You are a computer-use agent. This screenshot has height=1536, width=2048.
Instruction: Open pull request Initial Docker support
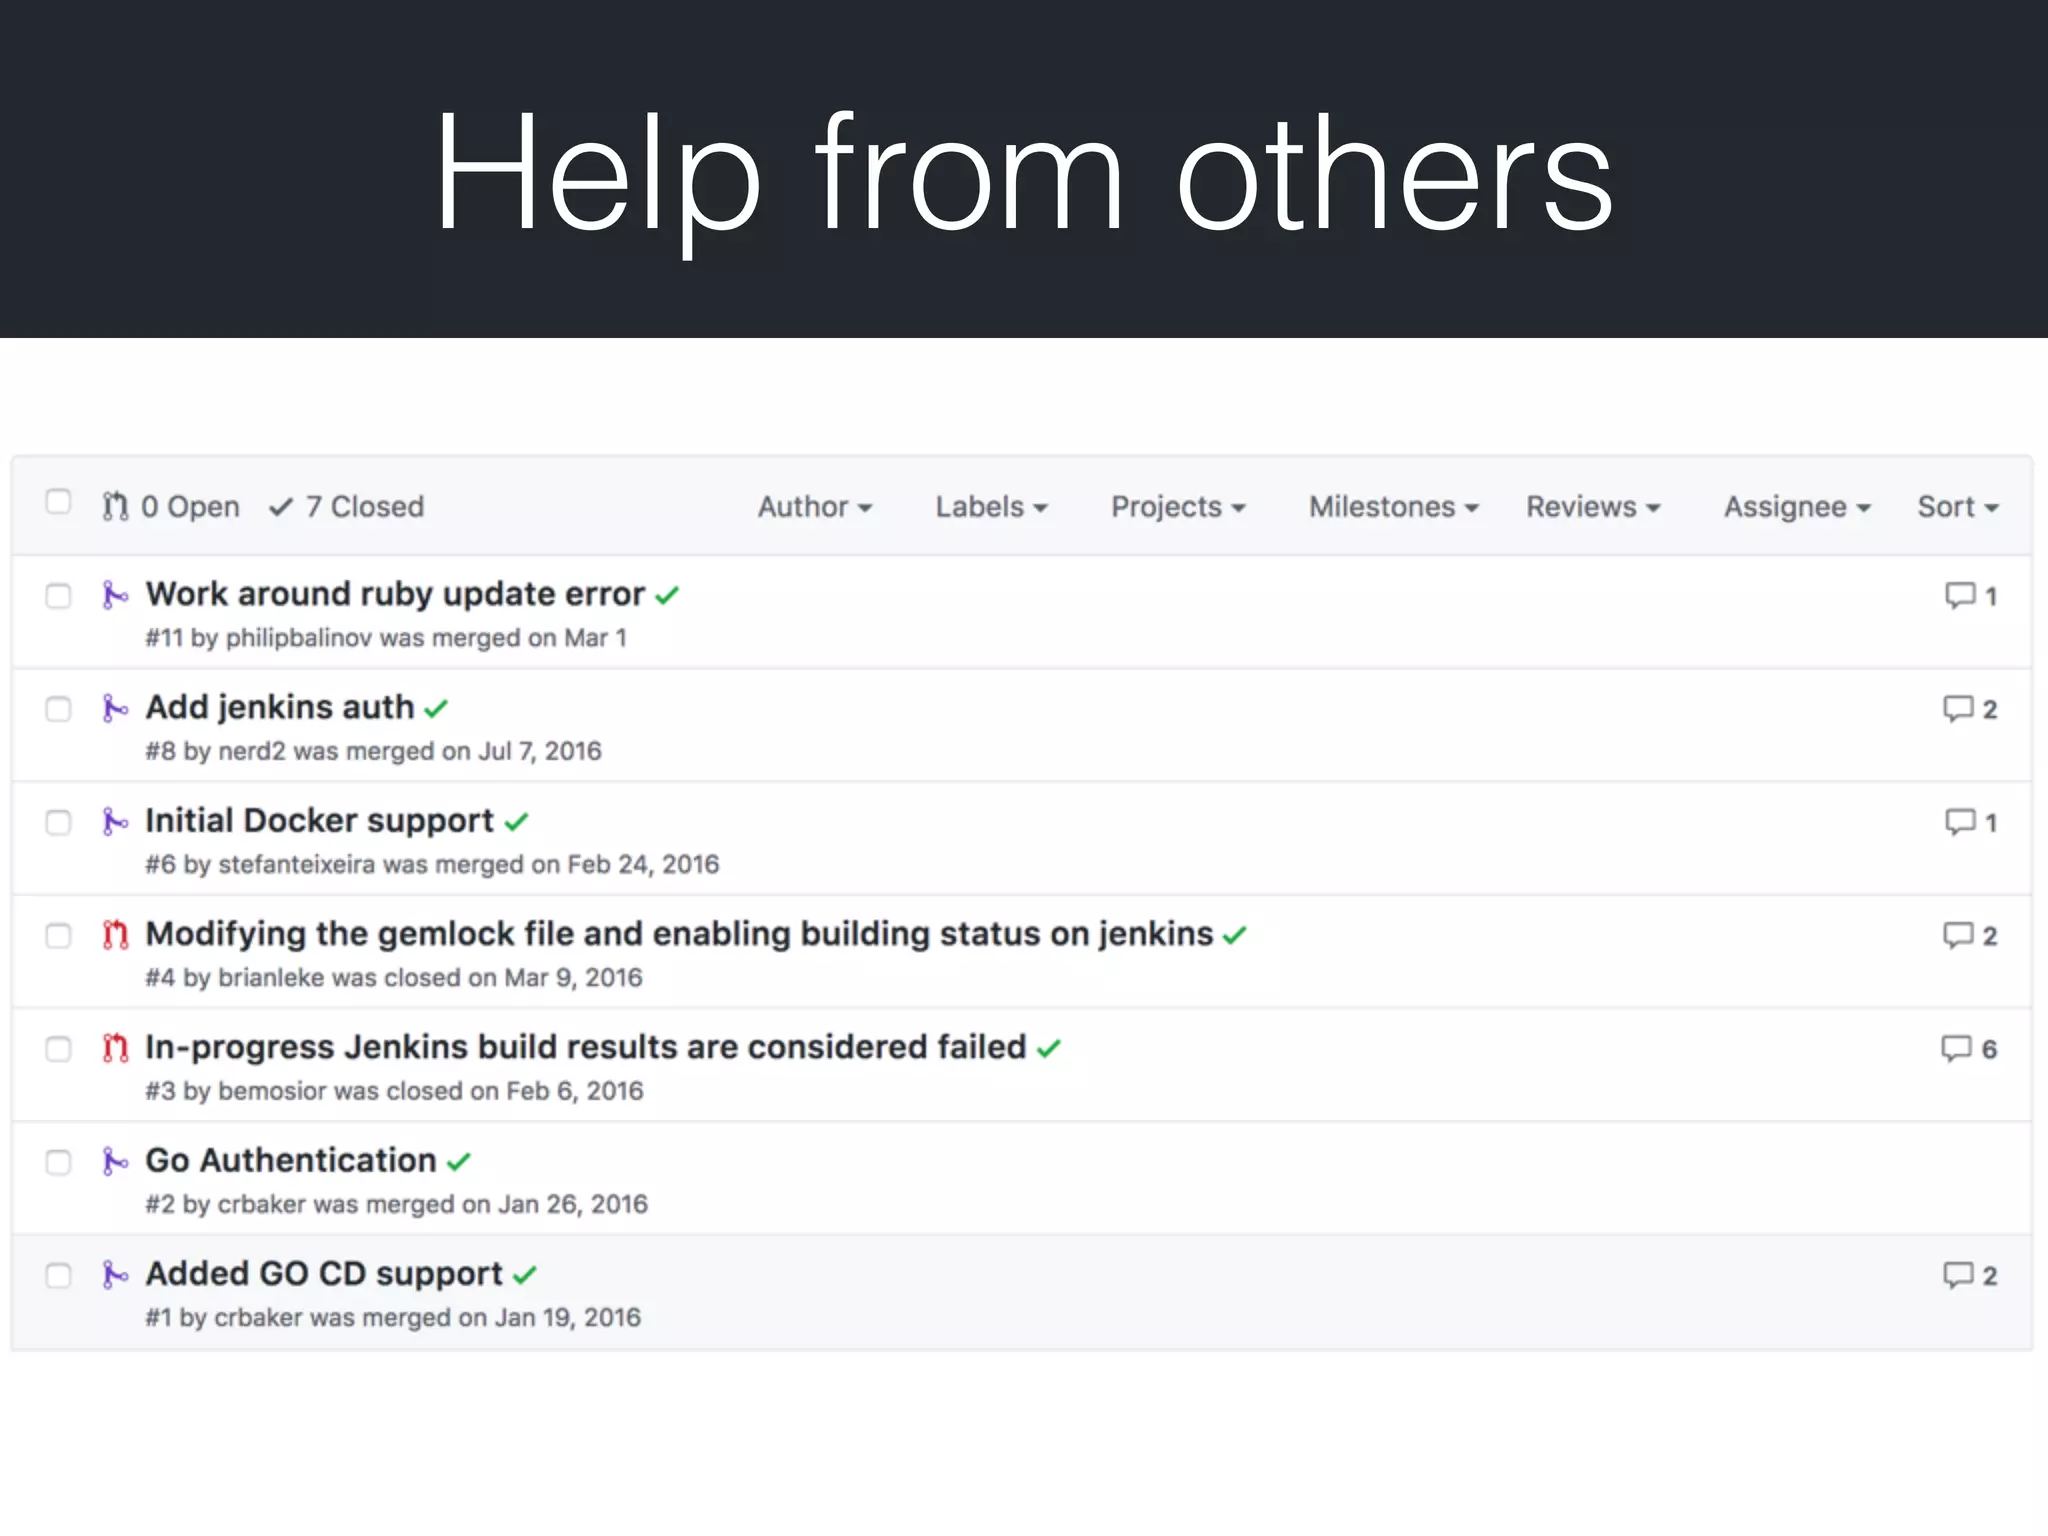320,821
